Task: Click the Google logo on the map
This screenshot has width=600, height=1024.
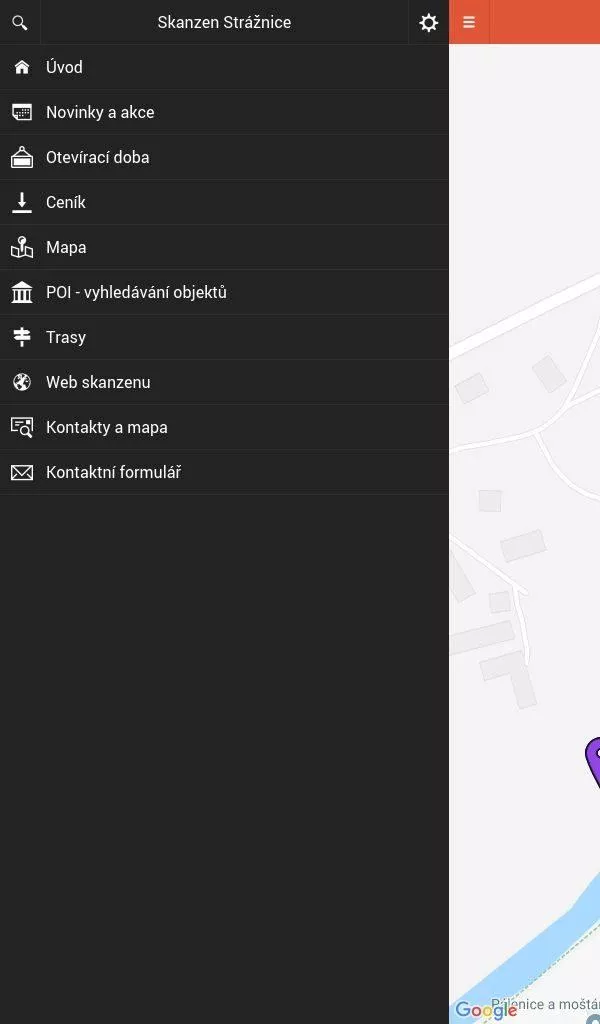Action: [486, 1010]
